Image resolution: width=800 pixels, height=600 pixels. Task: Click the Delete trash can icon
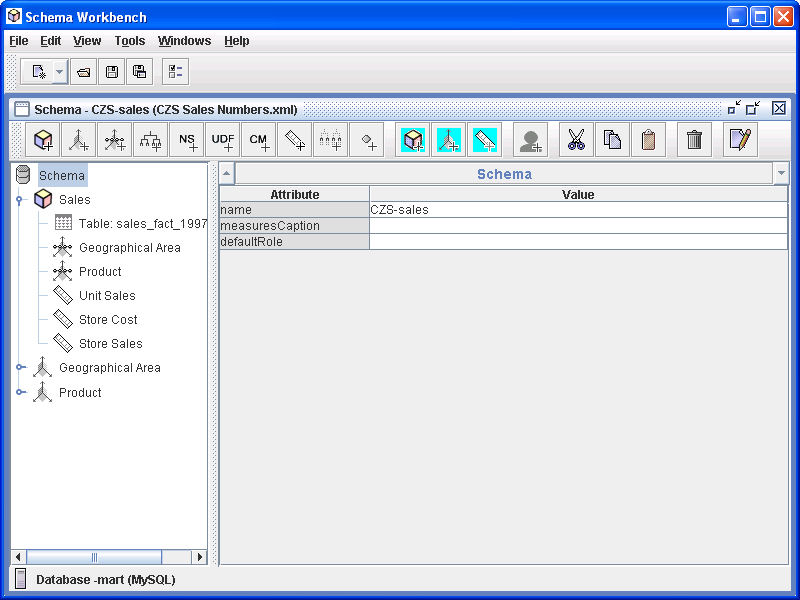click(x=694, y=139)
